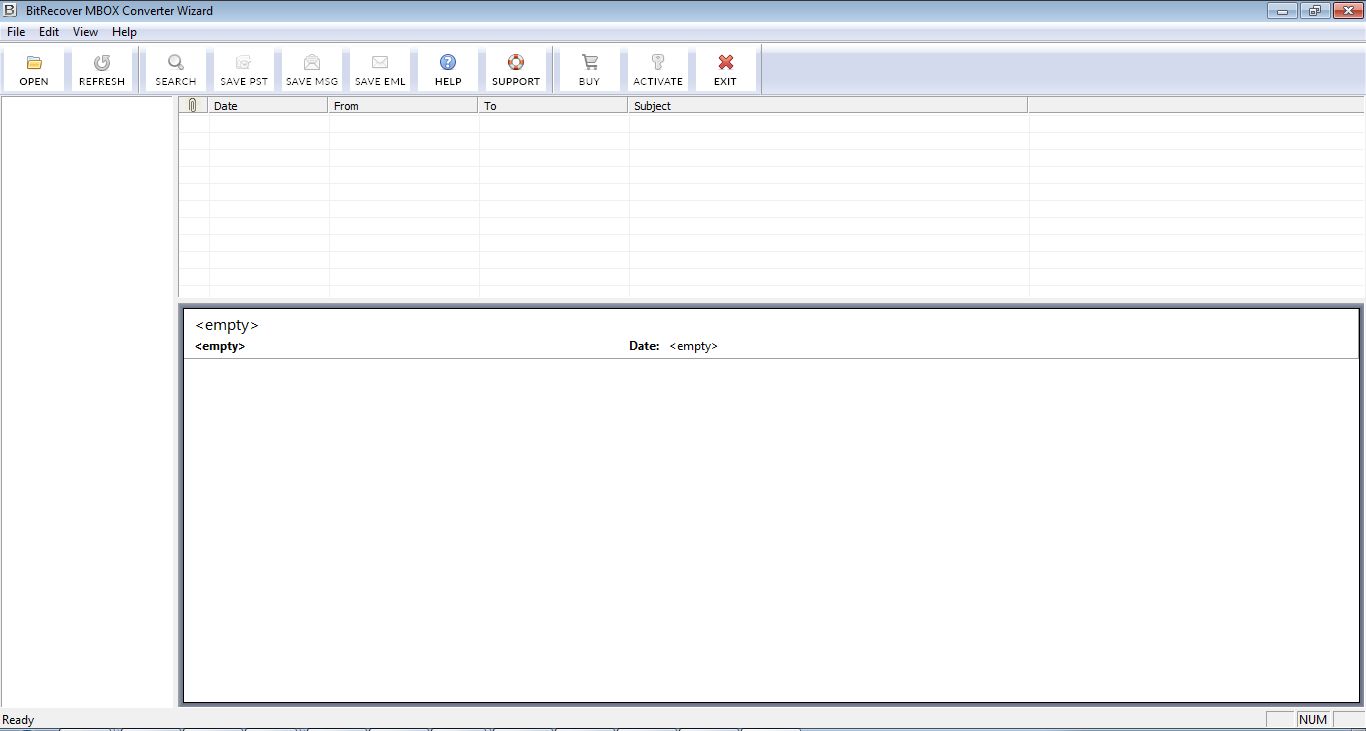Click the <empty> value after Date:

[x=694, y=346]
